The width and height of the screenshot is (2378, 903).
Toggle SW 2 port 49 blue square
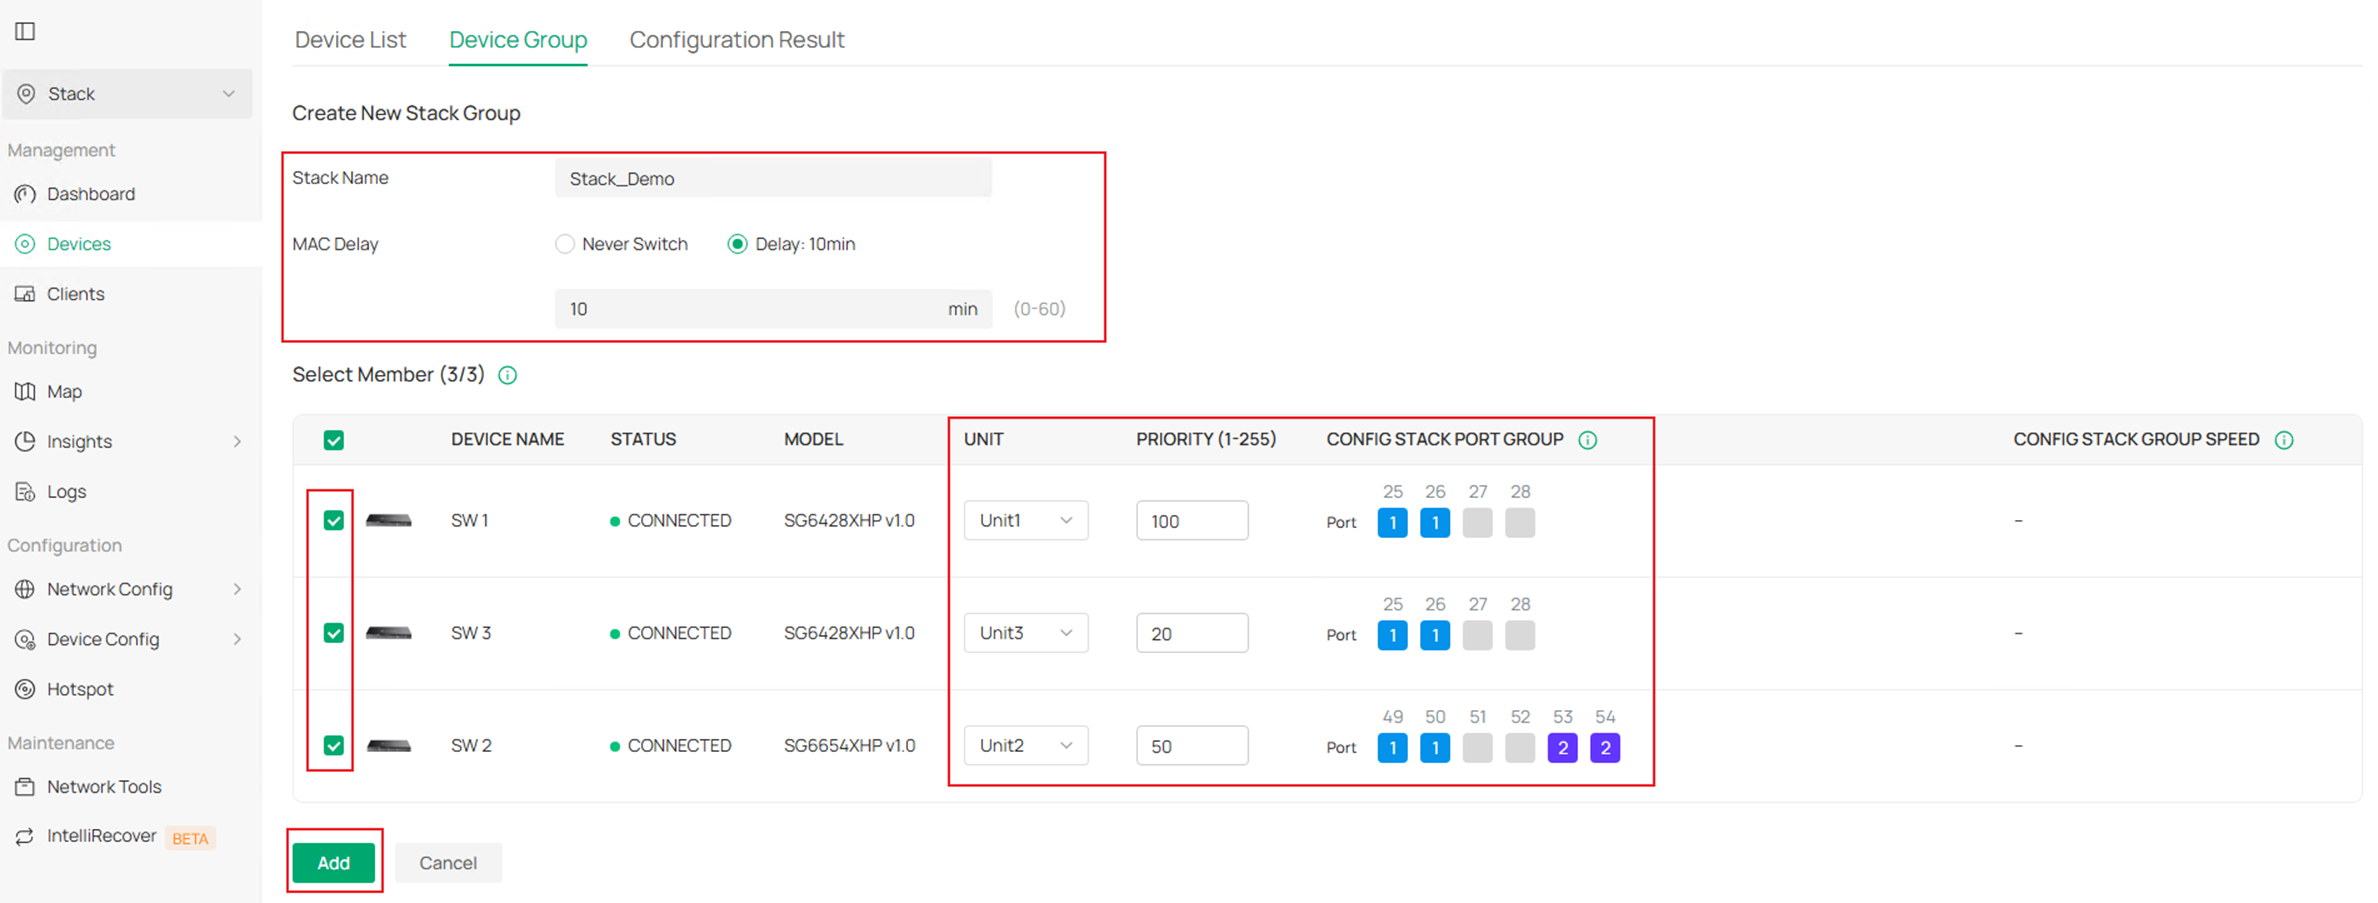[1392, 748]
